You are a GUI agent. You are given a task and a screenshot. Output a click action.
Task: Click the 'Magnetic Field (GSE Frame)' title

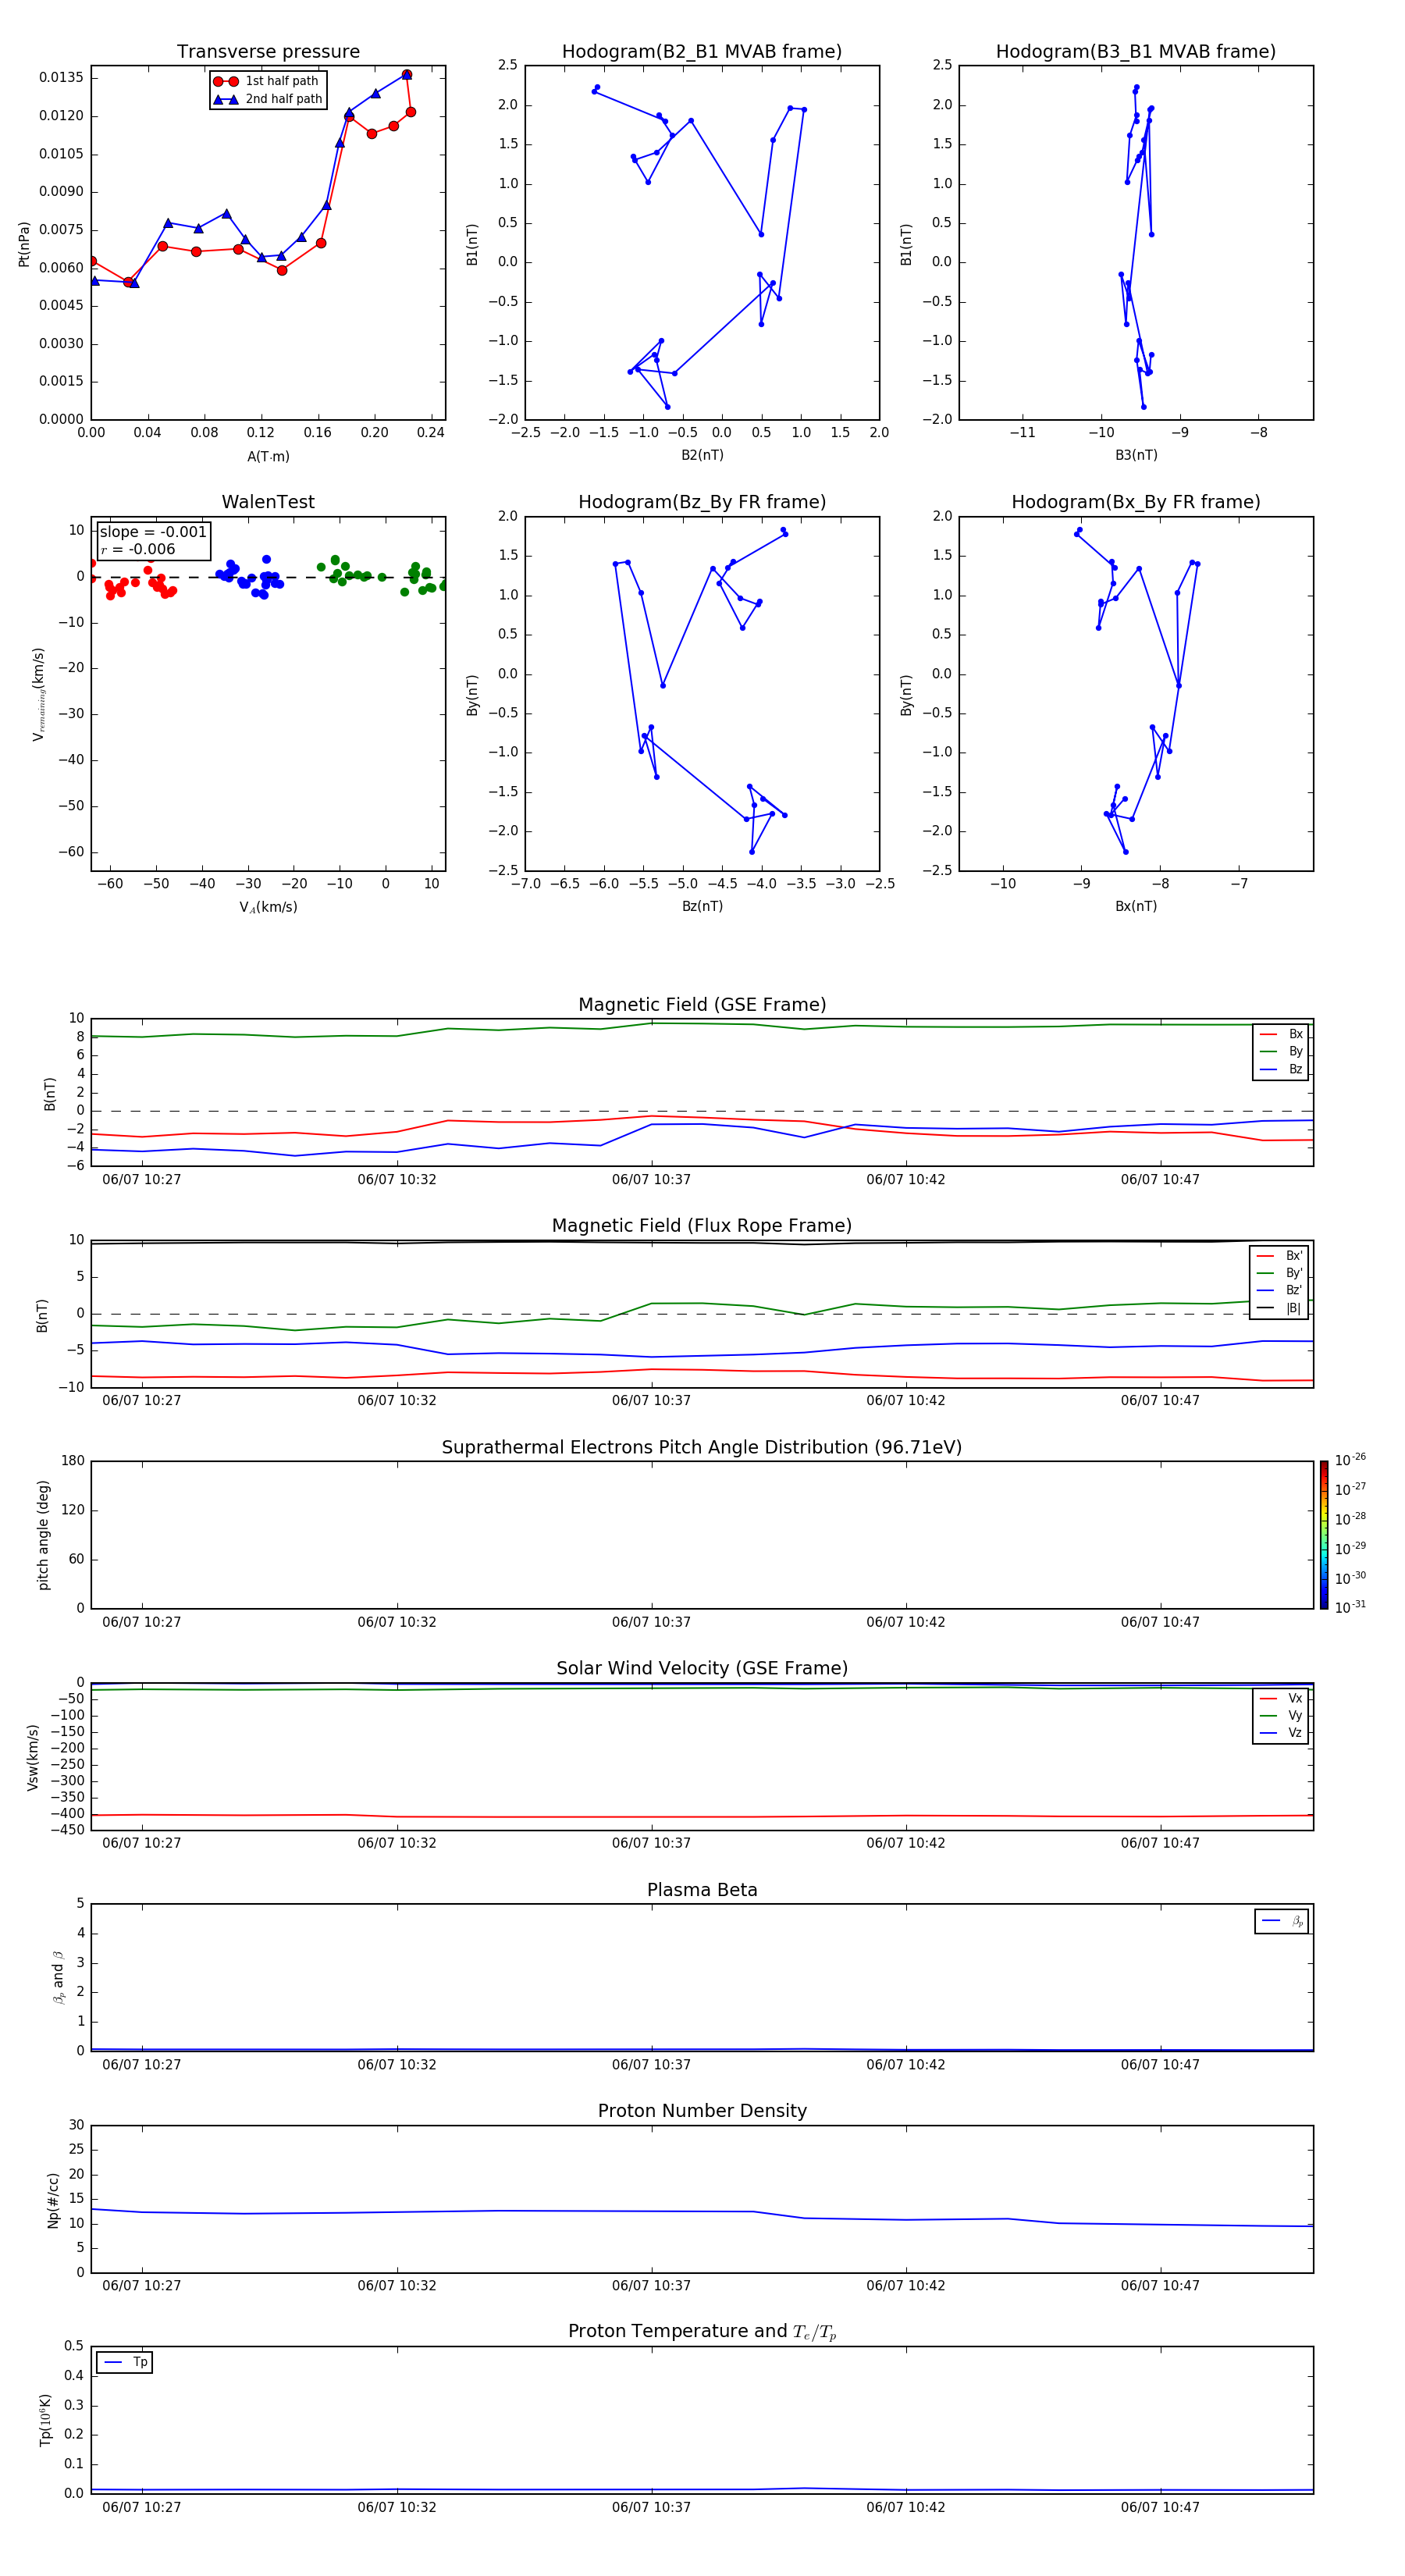click(x=702, y=1005)
